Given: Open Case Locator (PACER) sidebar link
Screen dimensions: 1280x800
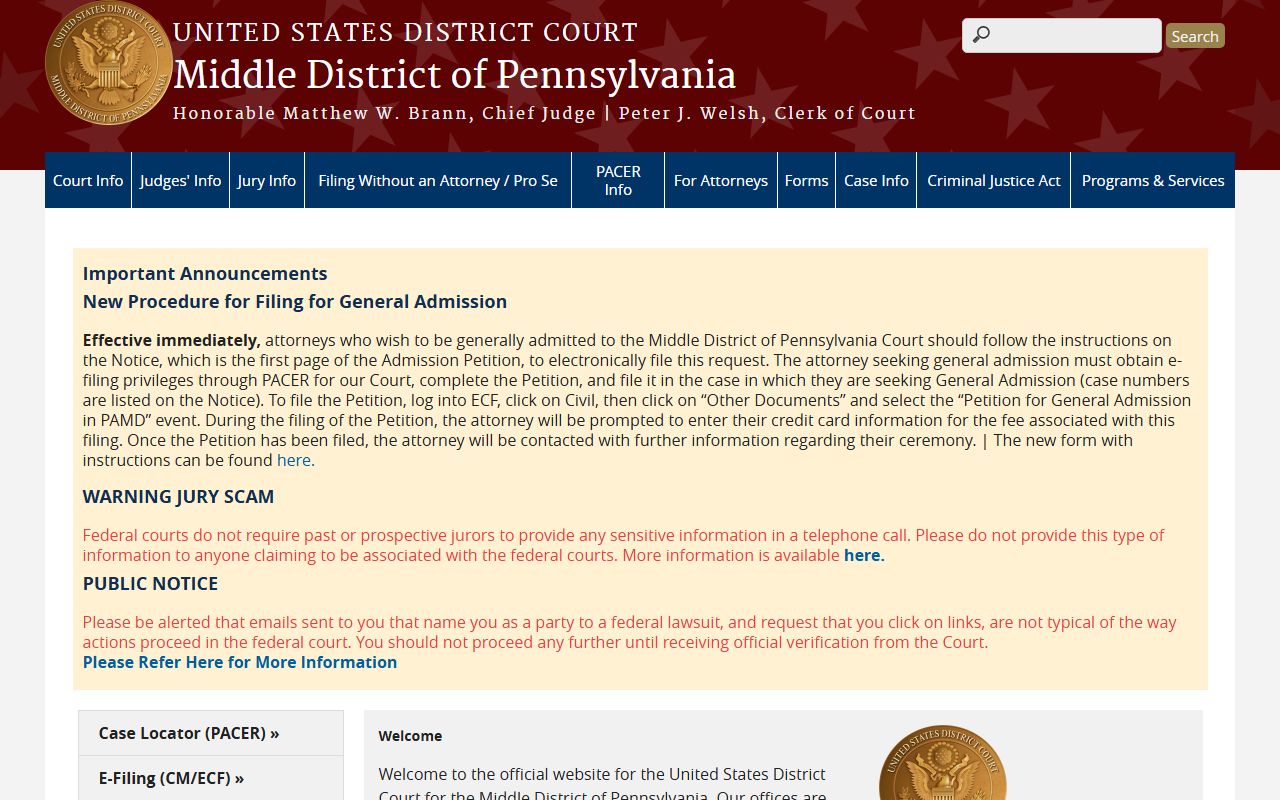Looking at the screenshot, I should pos(211,733).
